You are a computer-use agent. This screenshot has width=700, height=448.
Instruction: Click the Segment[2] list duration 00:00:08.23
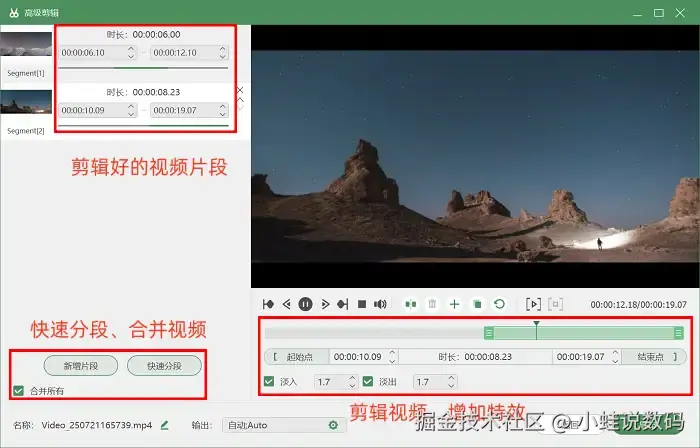(156, 92)
